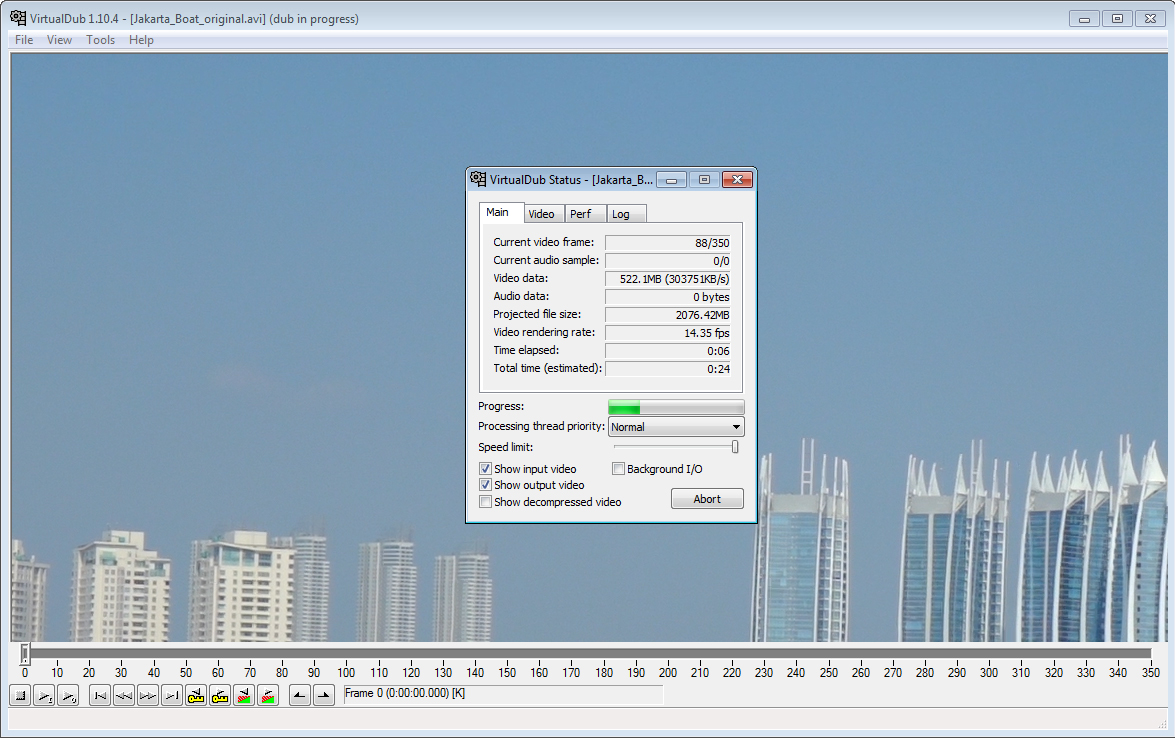Jump to the start of the video
This screenshot has width=1175, height=738.
point(100,696)
